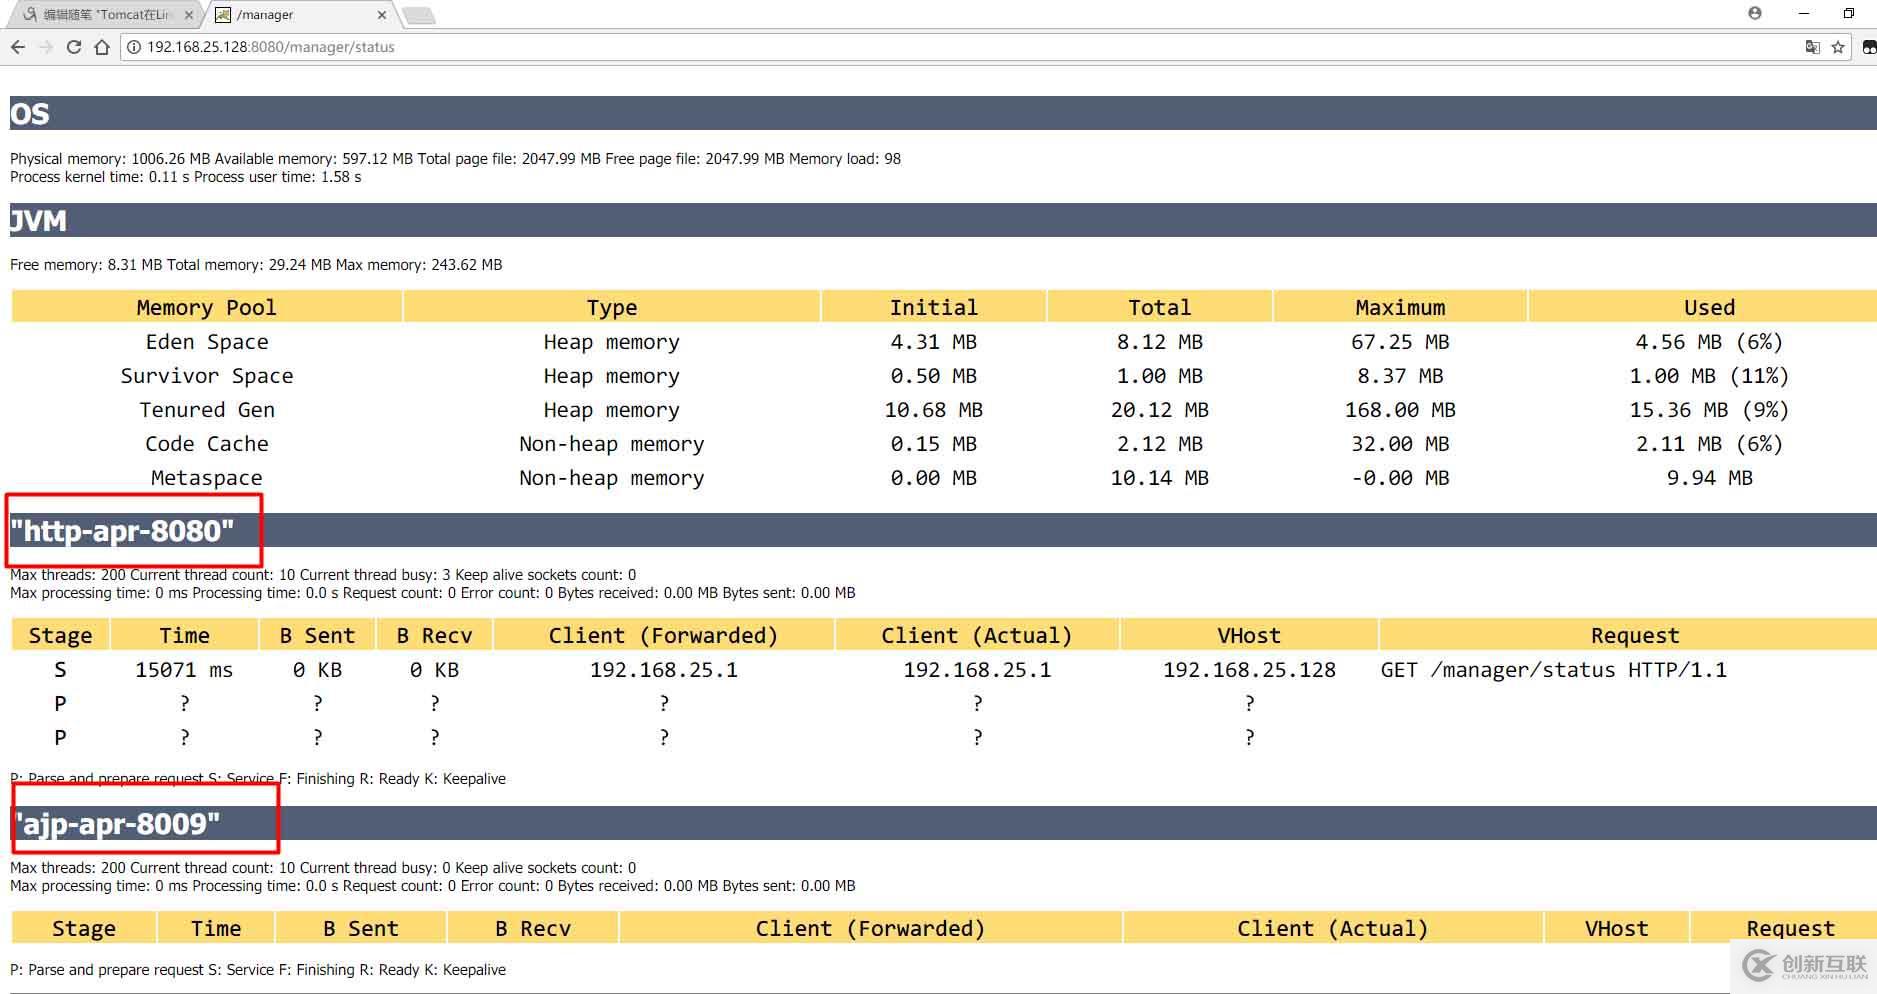Click the Memory Pool column header
1877x994 pixels.
tap(207, 307)
